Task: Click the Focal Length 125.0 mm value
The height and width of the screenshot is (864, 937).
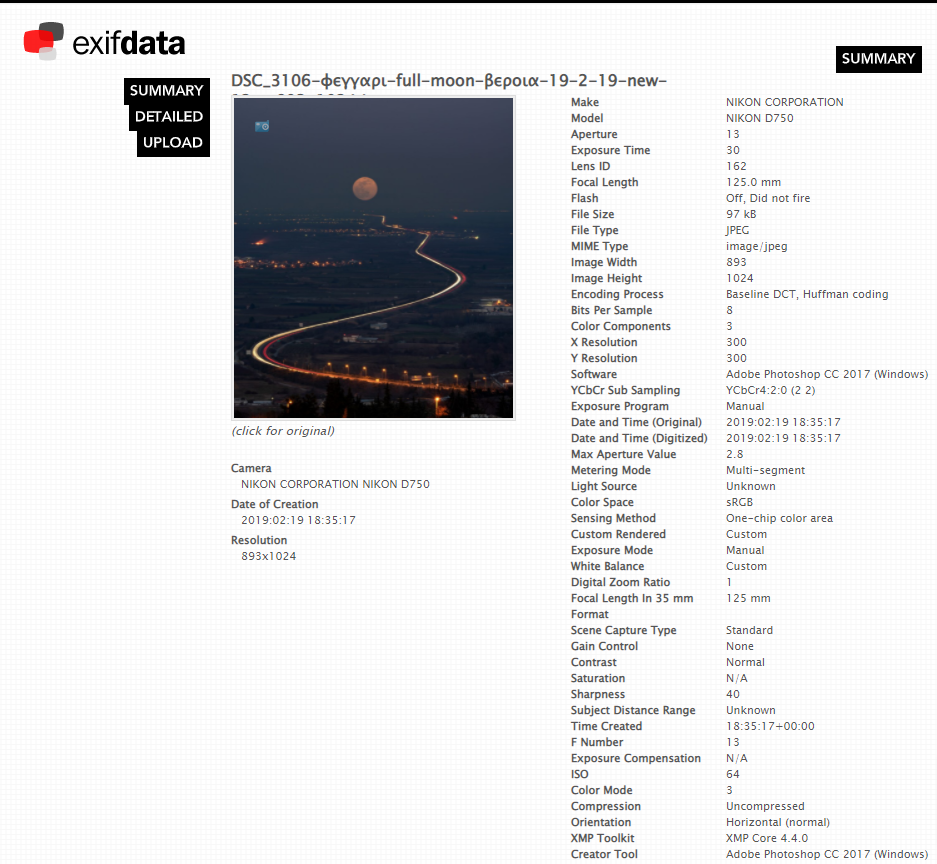Action: click(753, 182)
